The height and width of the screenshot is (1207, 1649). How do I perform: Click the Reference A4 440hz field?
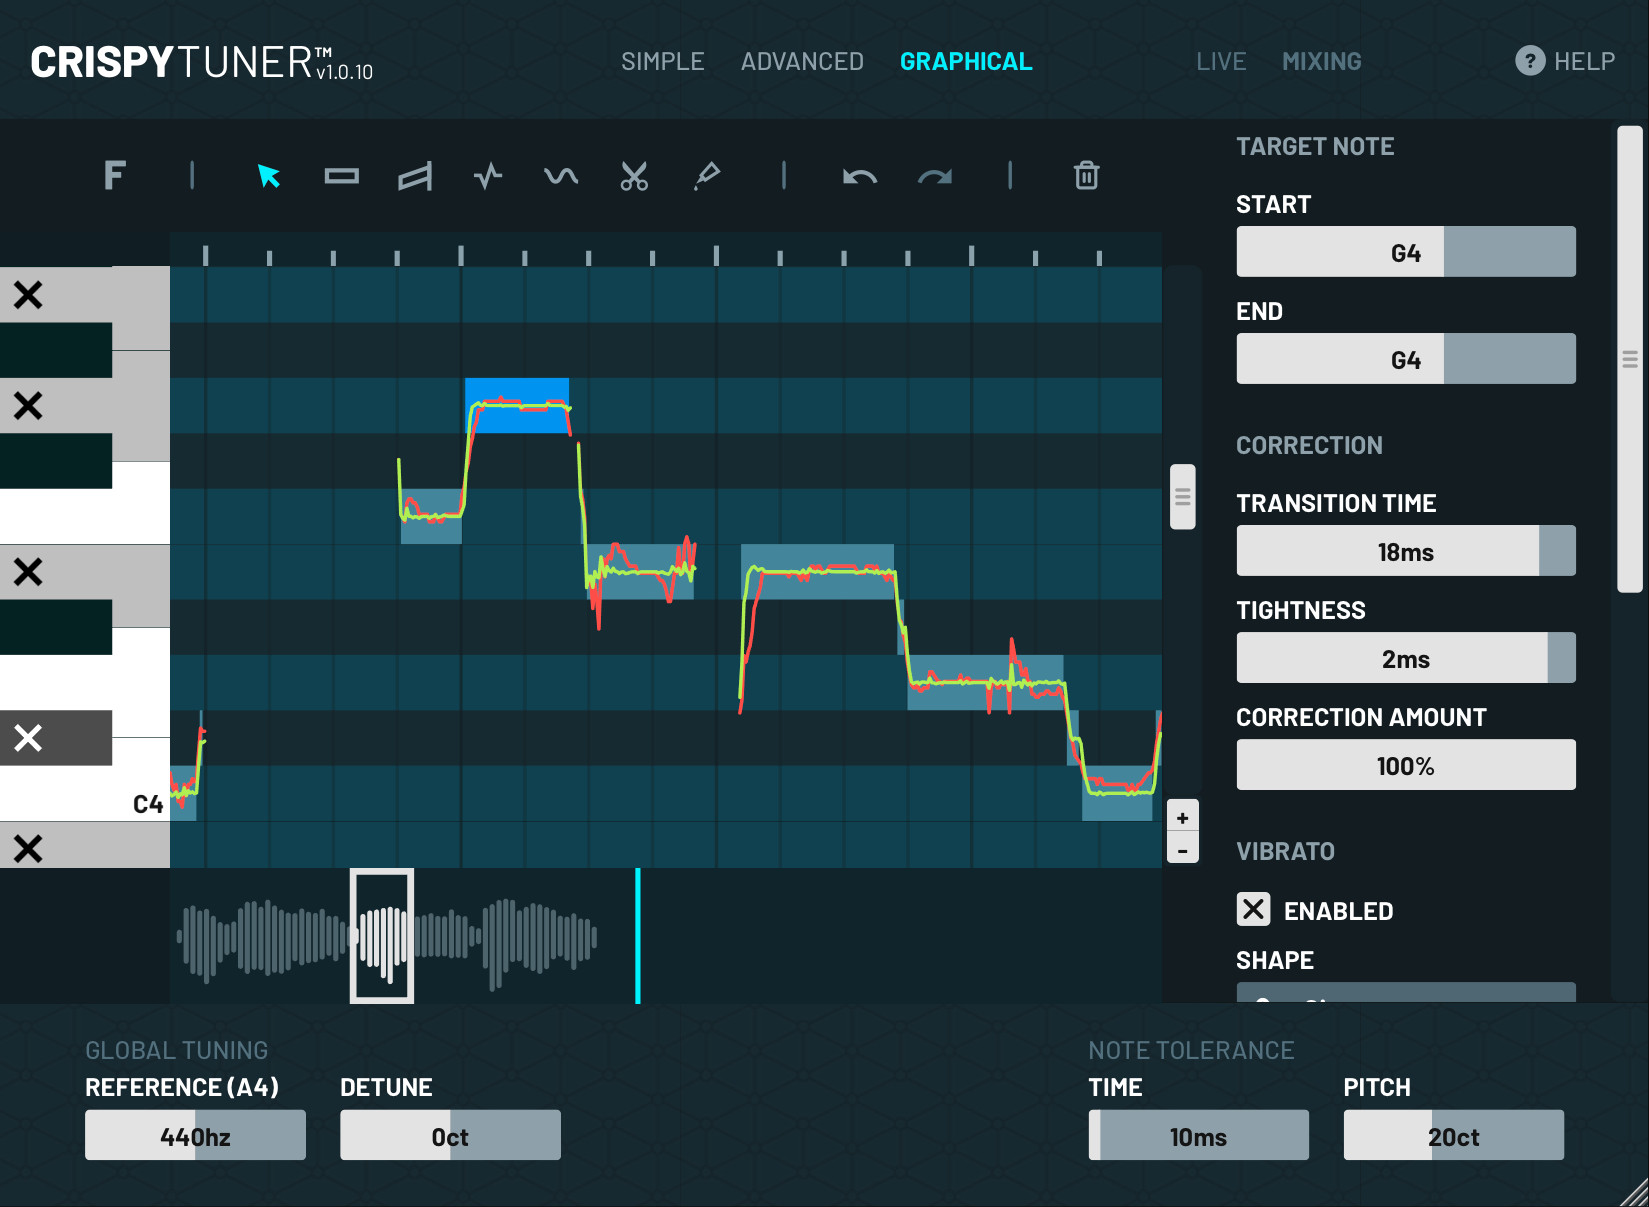pos(195,1136)
